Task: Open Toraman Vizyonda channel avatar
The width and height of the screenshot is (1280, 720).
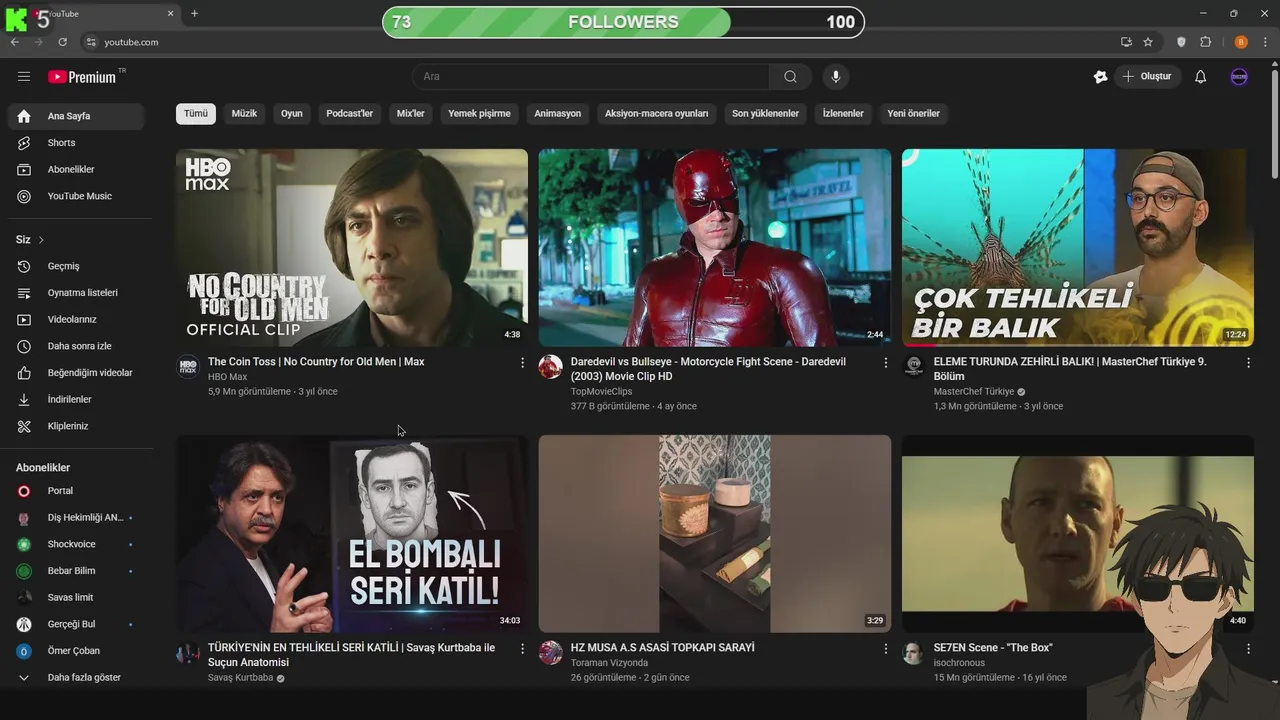Action: pyautogui.click(x=551, y=653)
